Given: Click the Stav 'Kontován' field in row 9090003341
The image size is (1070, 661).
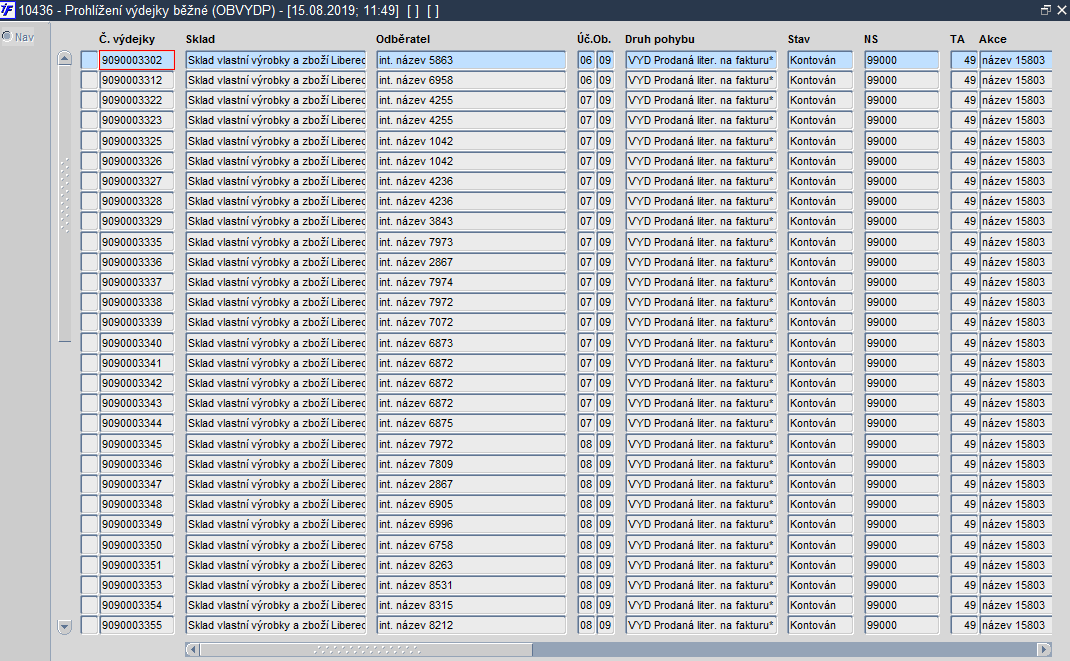Looking at the screenshot, I should [820, 363].
